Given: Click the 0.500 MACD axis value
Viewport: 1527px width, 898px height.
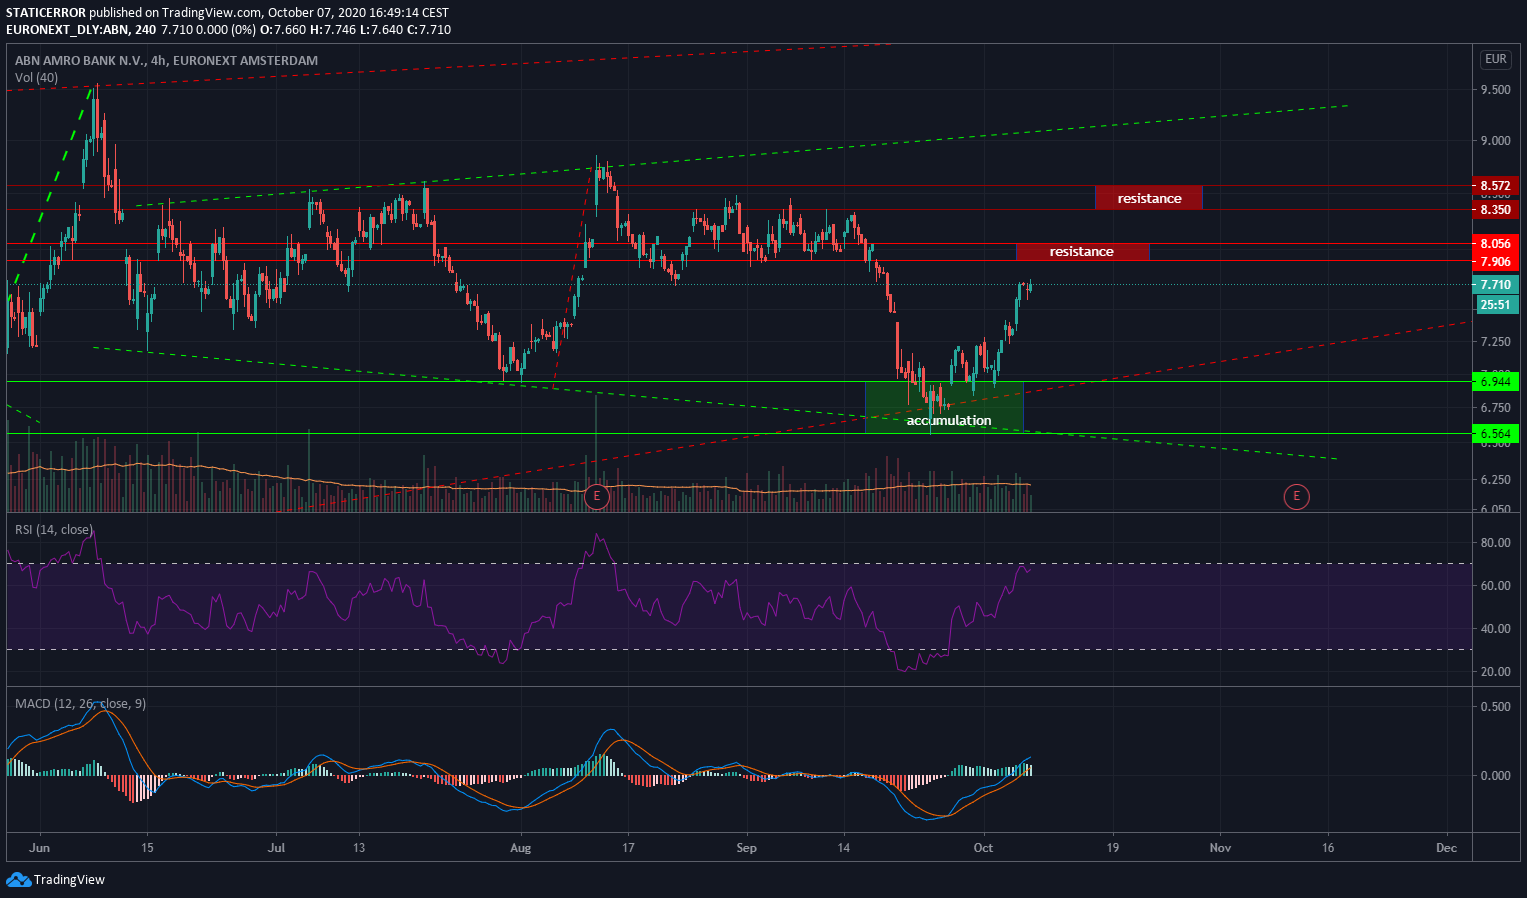Looking at the screenshot, I should 1496,707.
